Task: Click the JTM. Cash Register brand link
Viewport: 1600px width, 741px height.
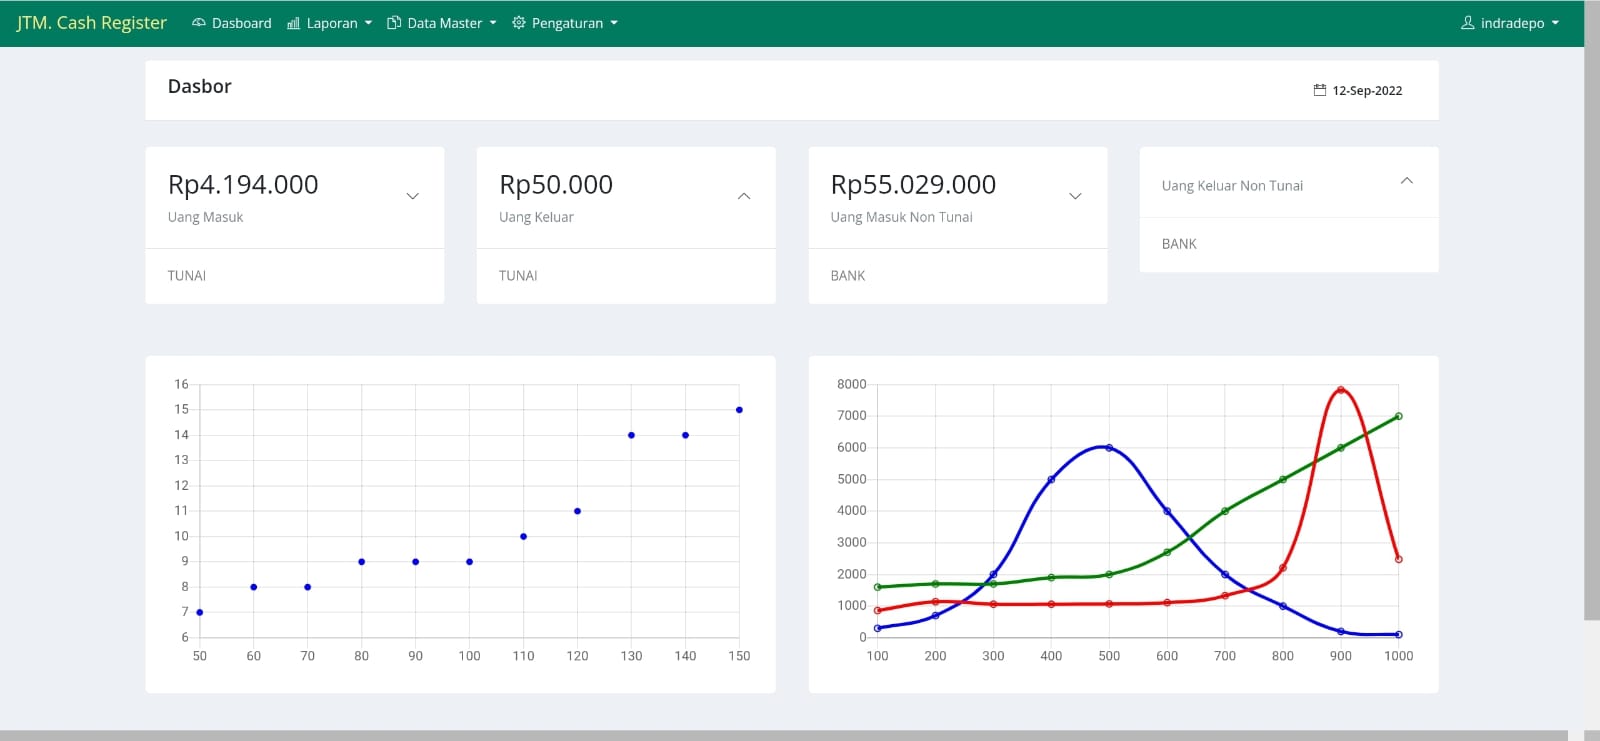Action: 91,23
